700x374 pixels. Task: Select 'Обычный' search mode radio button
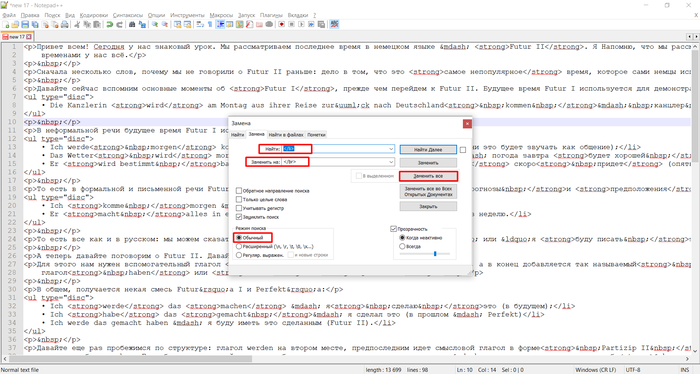[239, 238]
